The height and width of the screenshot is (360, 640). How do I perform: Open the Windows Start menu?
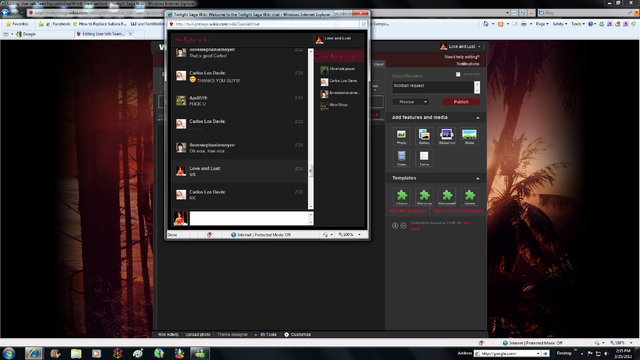9,353
